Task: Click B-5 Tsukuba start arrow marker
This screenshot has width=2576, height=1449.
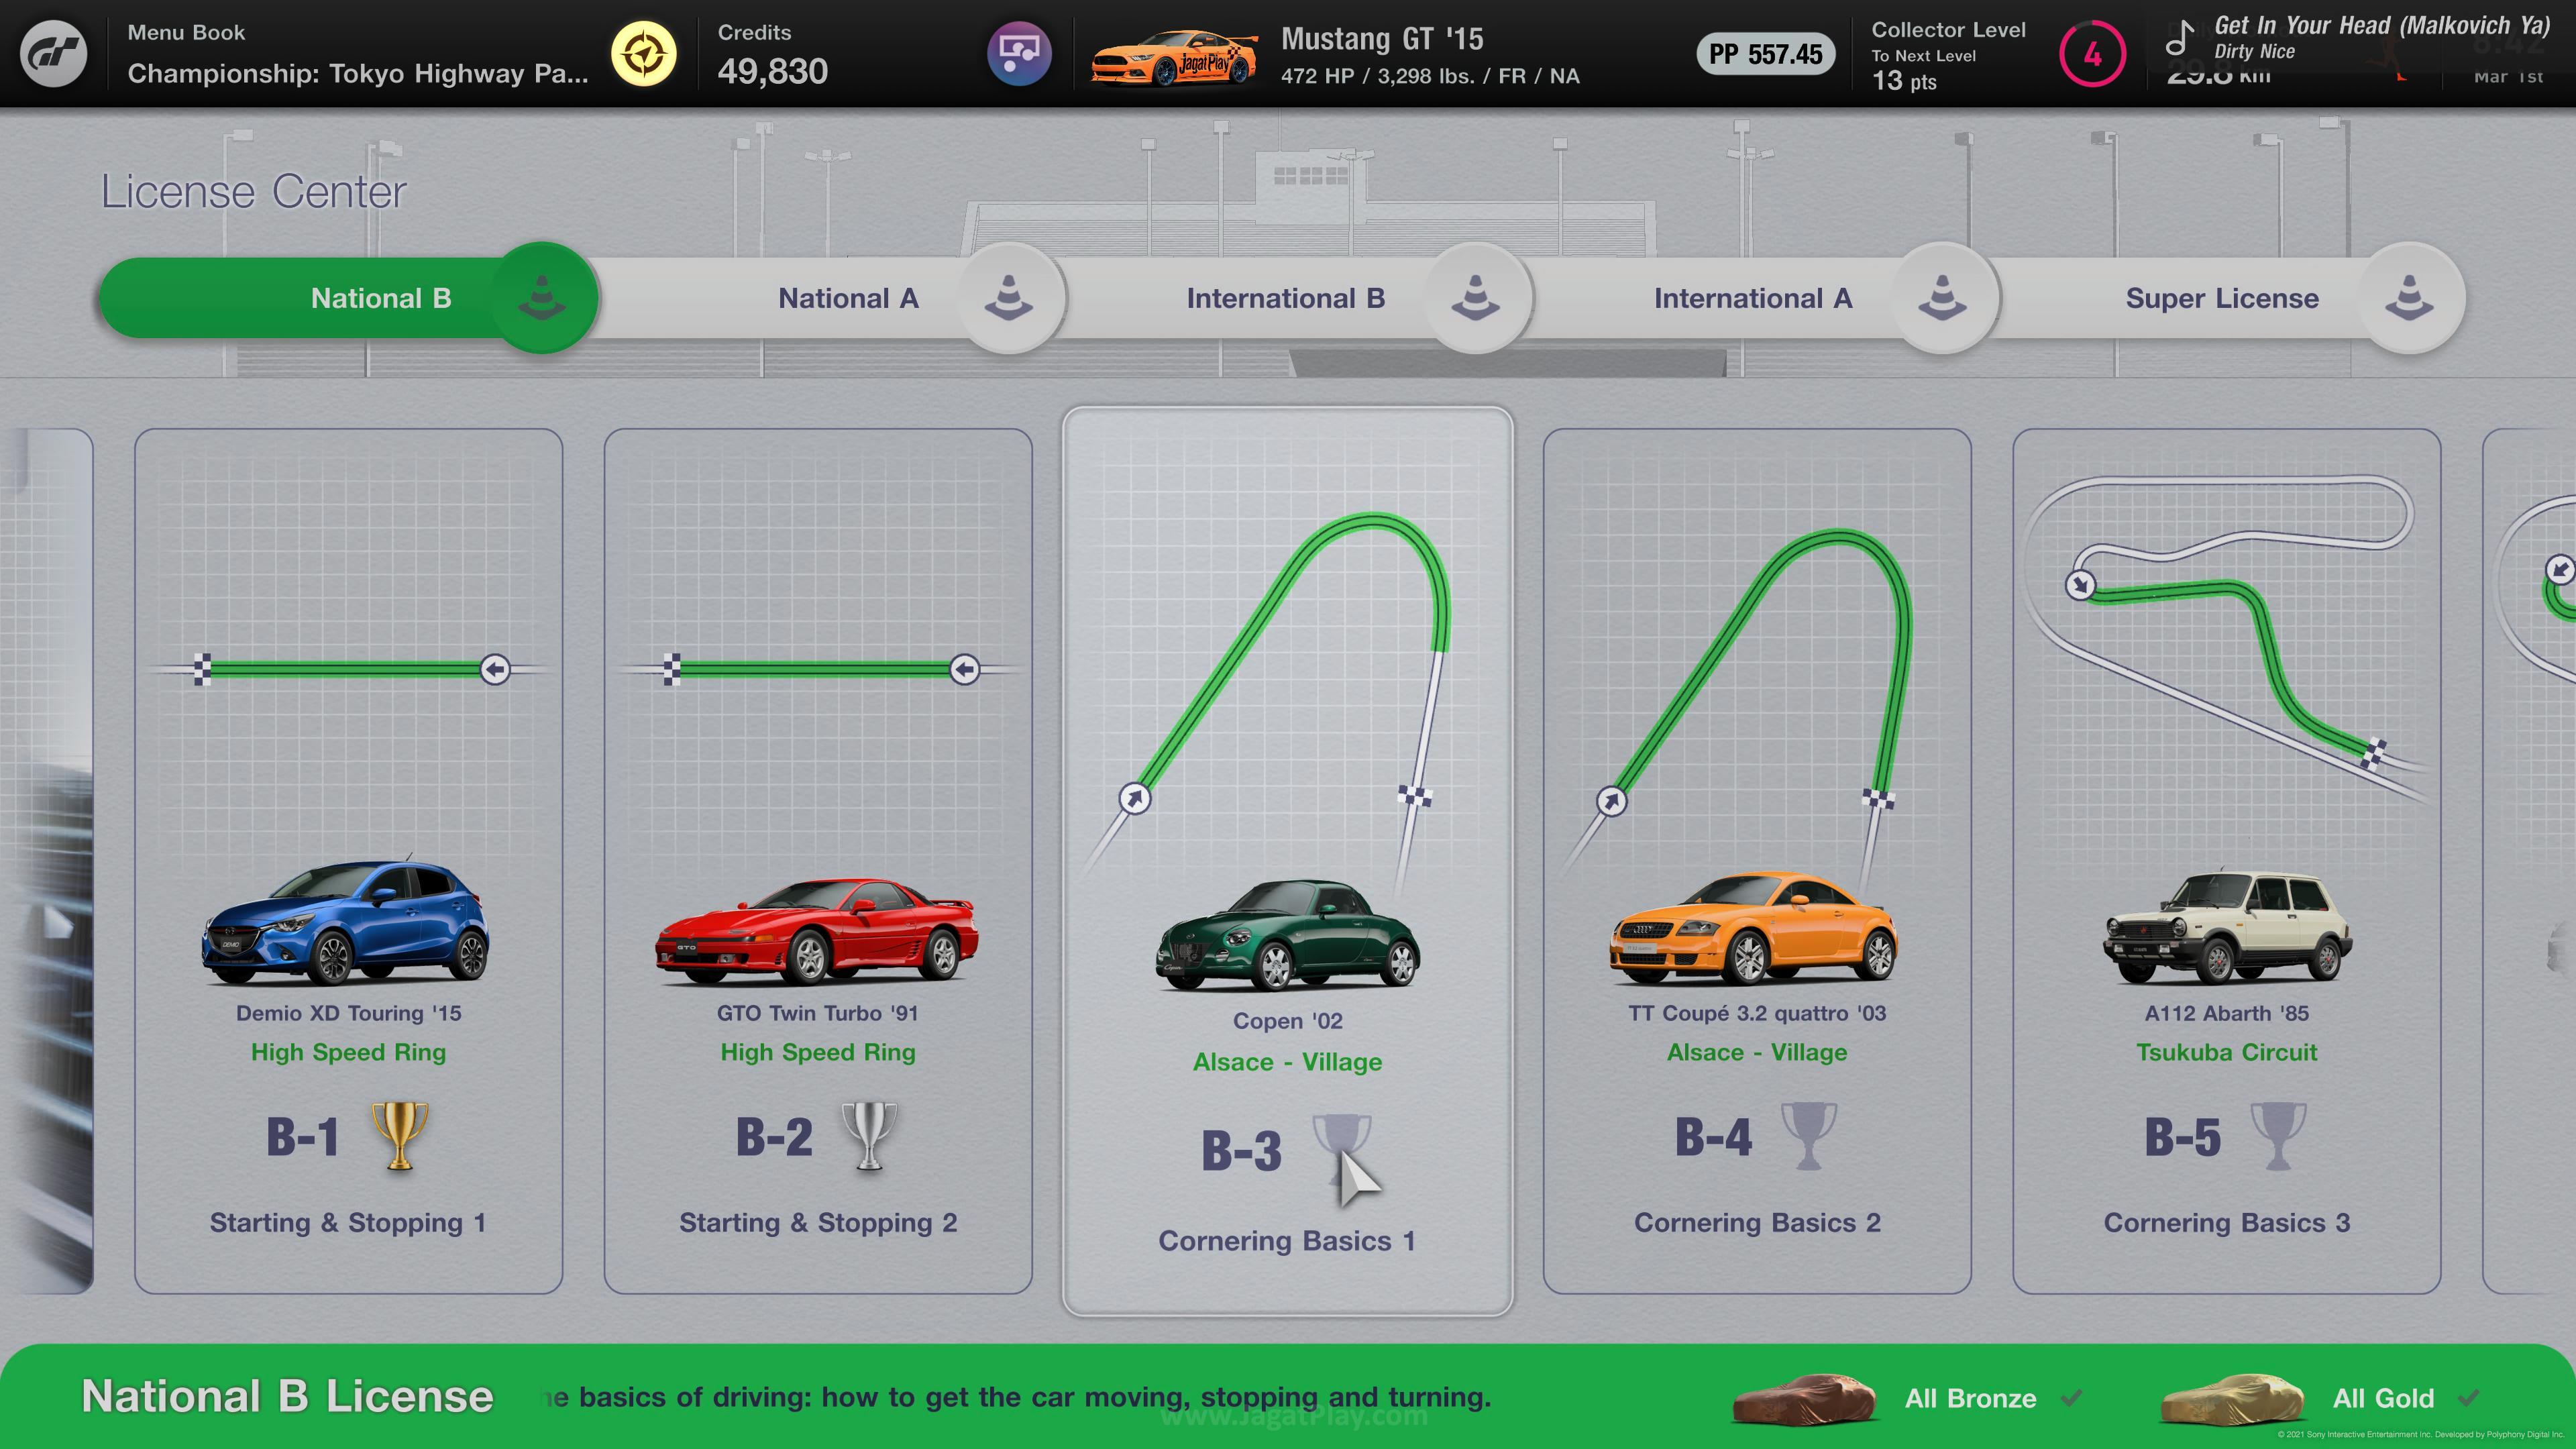Action: (x=2080, y=584)
